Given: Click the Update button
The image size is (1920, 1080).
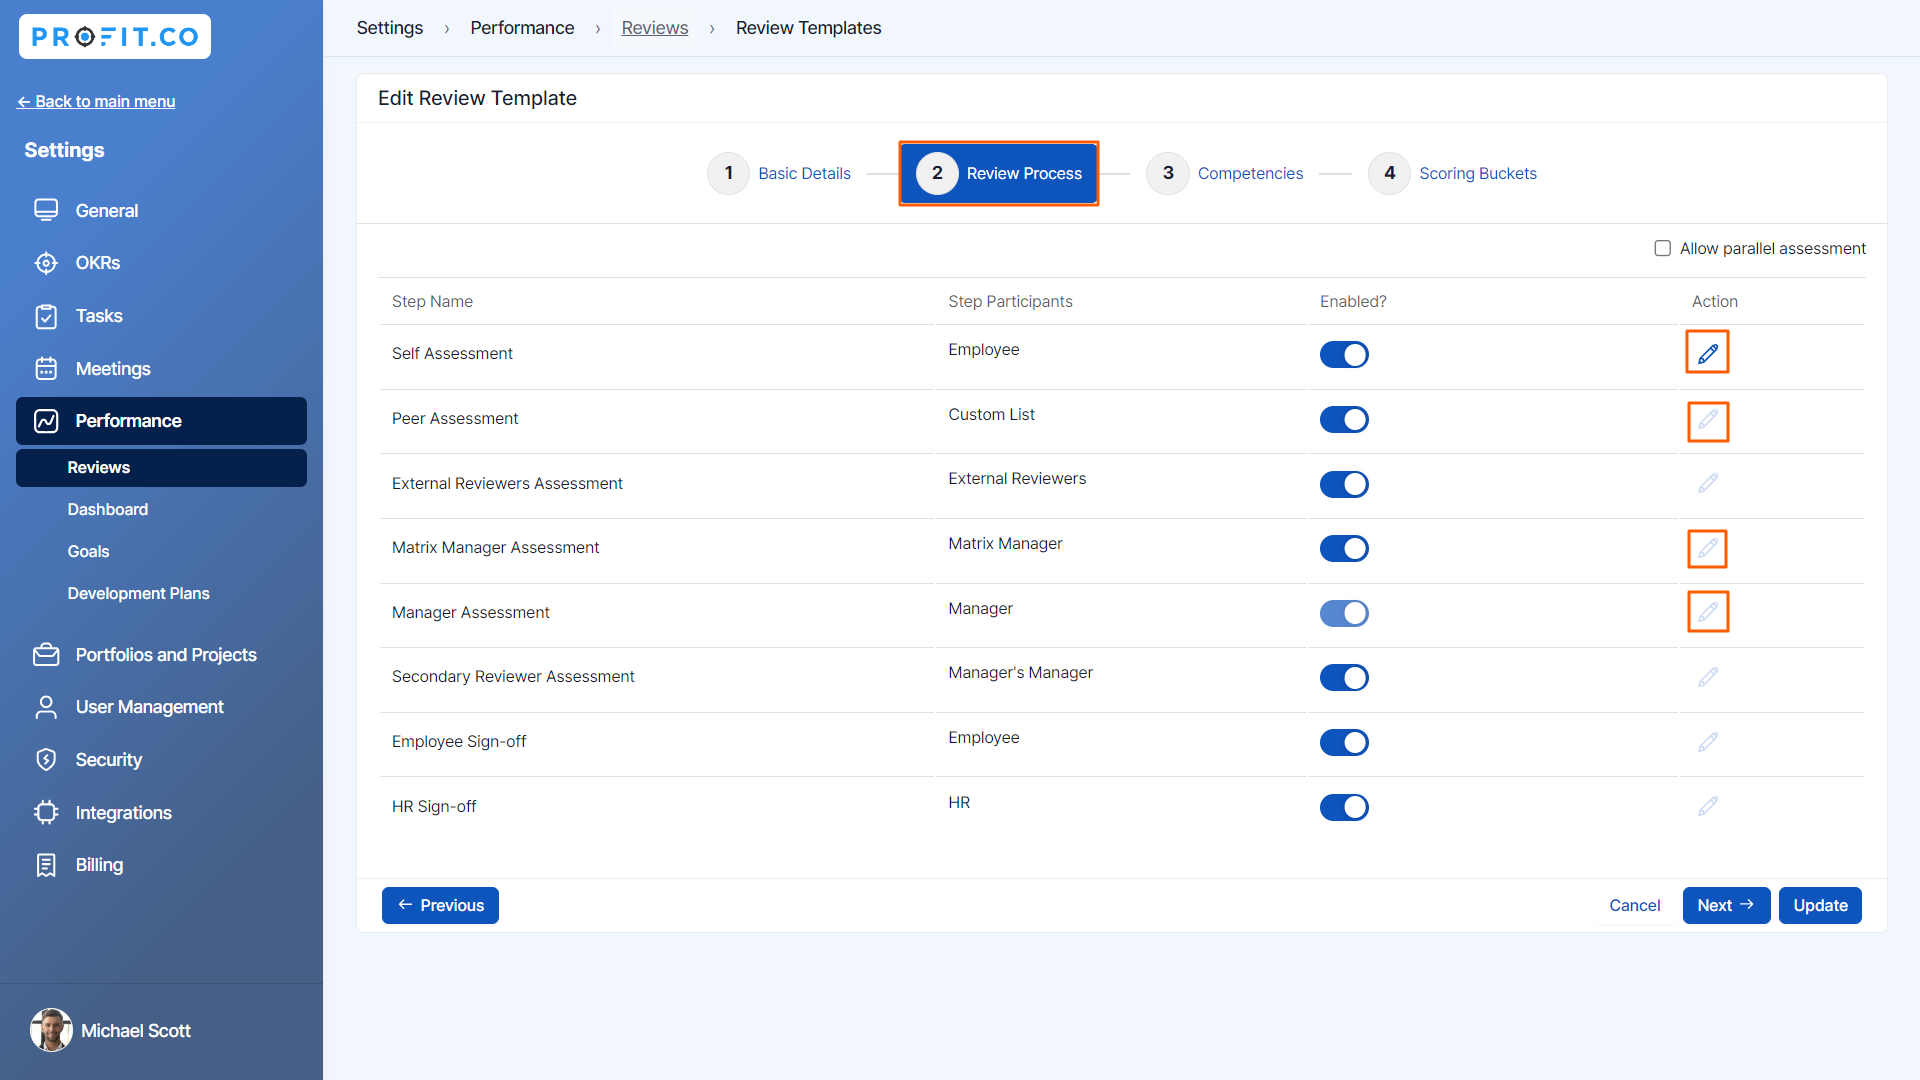Looking at the screenshot, I should point(1819,905).
